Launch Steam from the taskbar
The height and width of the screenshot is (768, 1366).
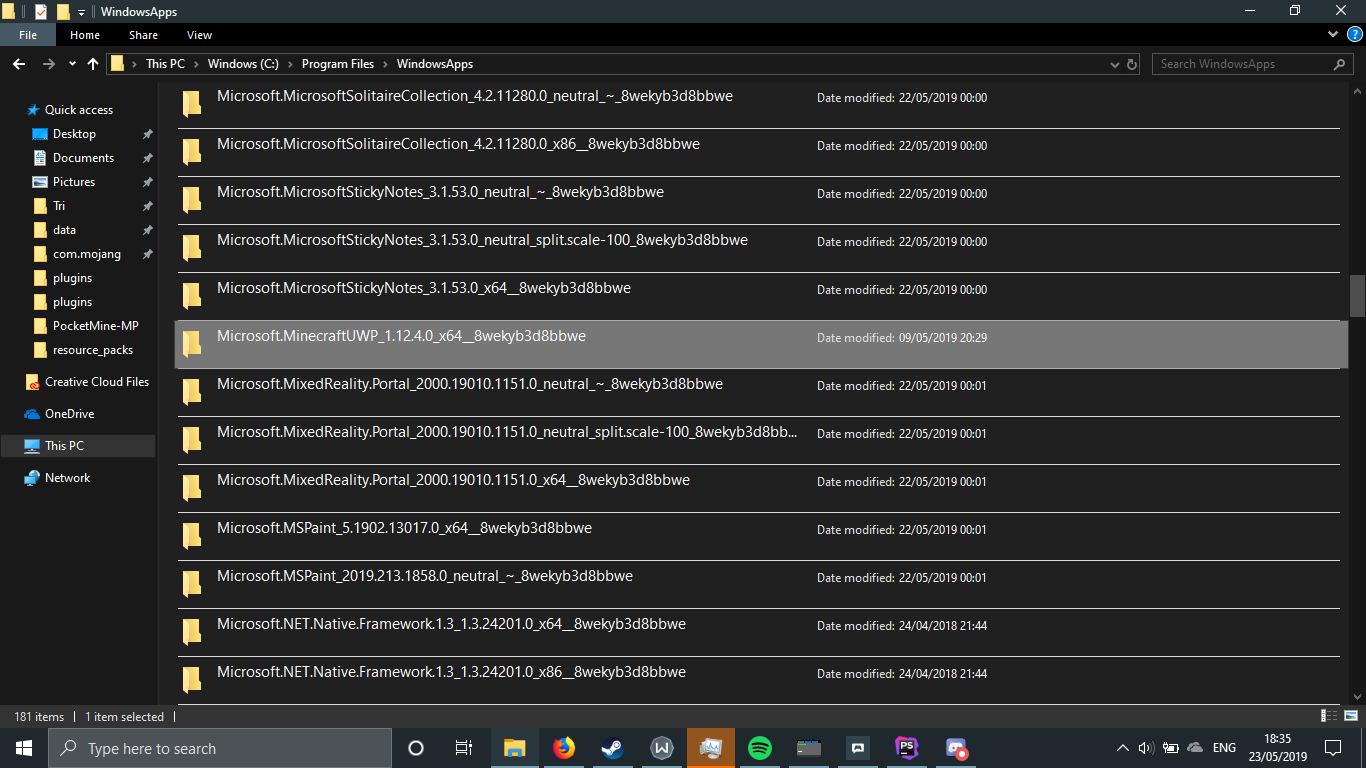[x=613, y=748]
